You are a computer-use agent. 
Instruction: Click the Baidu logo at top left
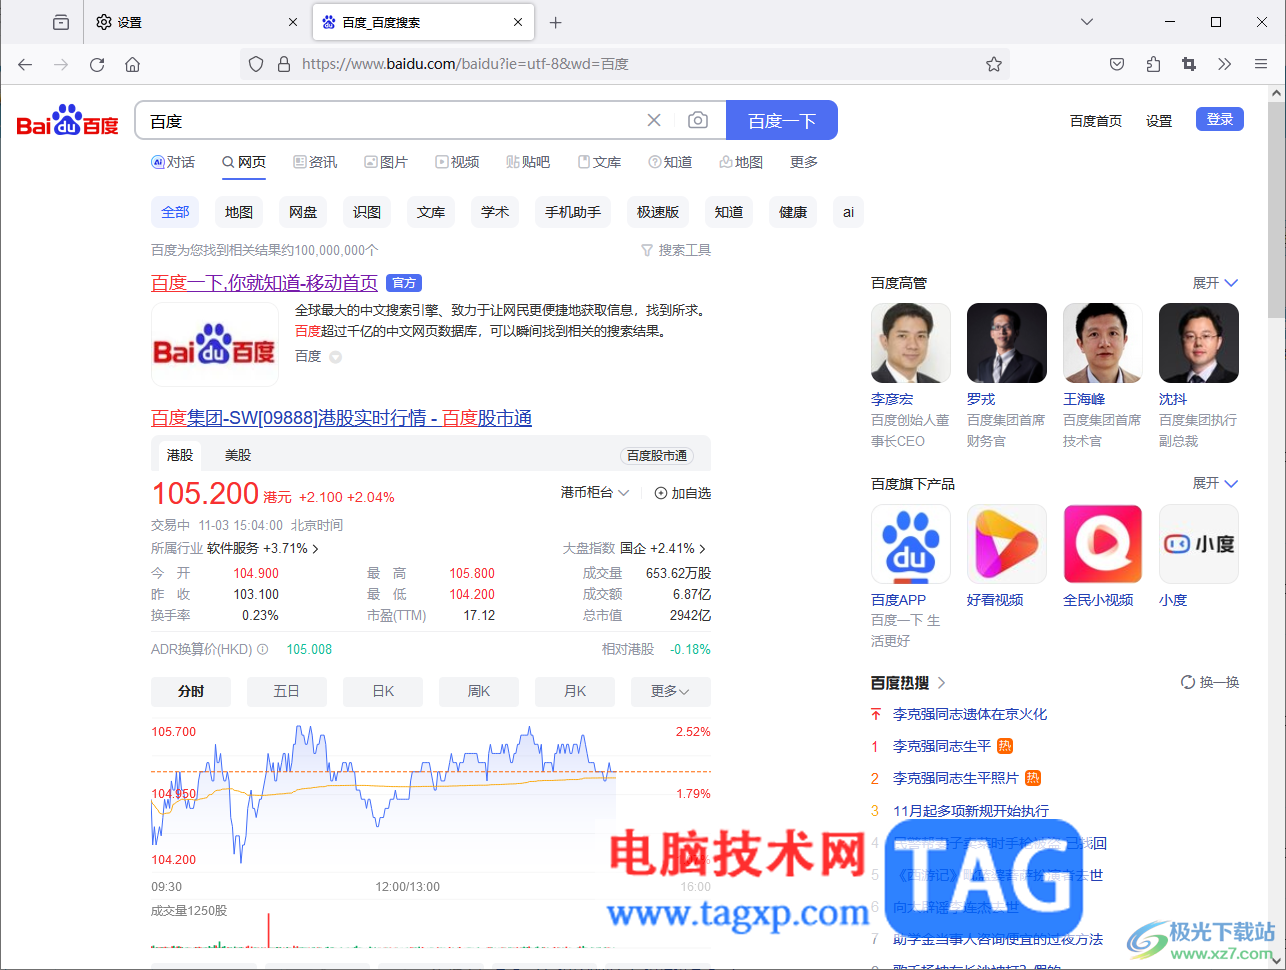tap(68, 121)
